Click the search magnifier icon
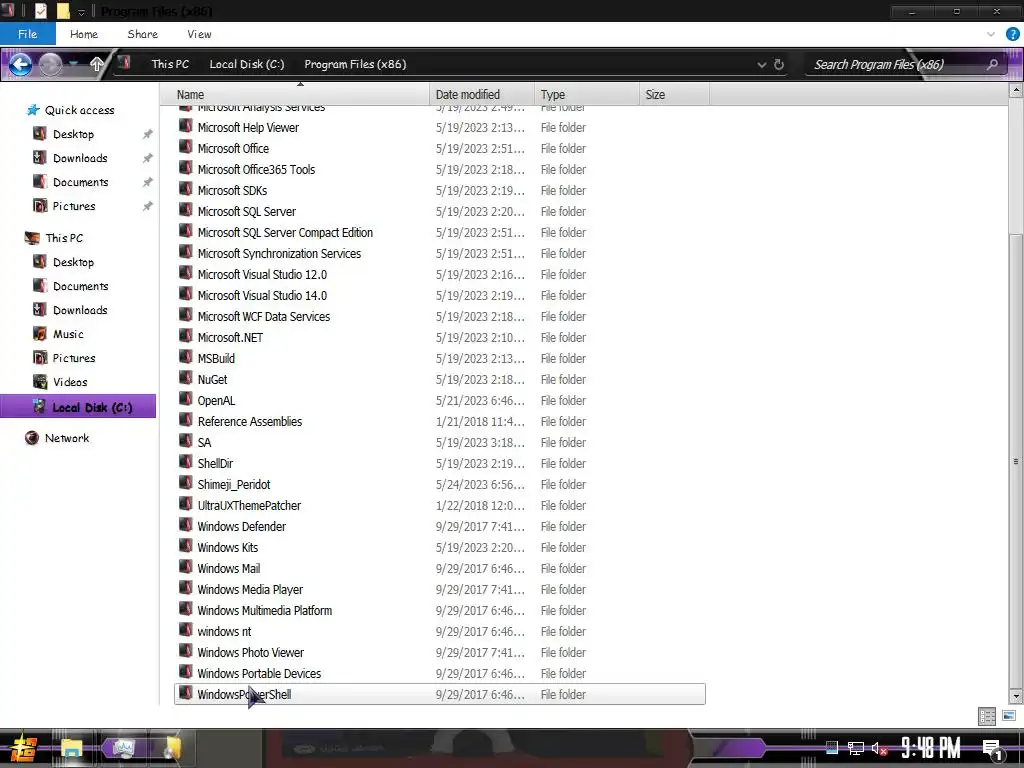1024x768 pixels. tap(992, 64)
